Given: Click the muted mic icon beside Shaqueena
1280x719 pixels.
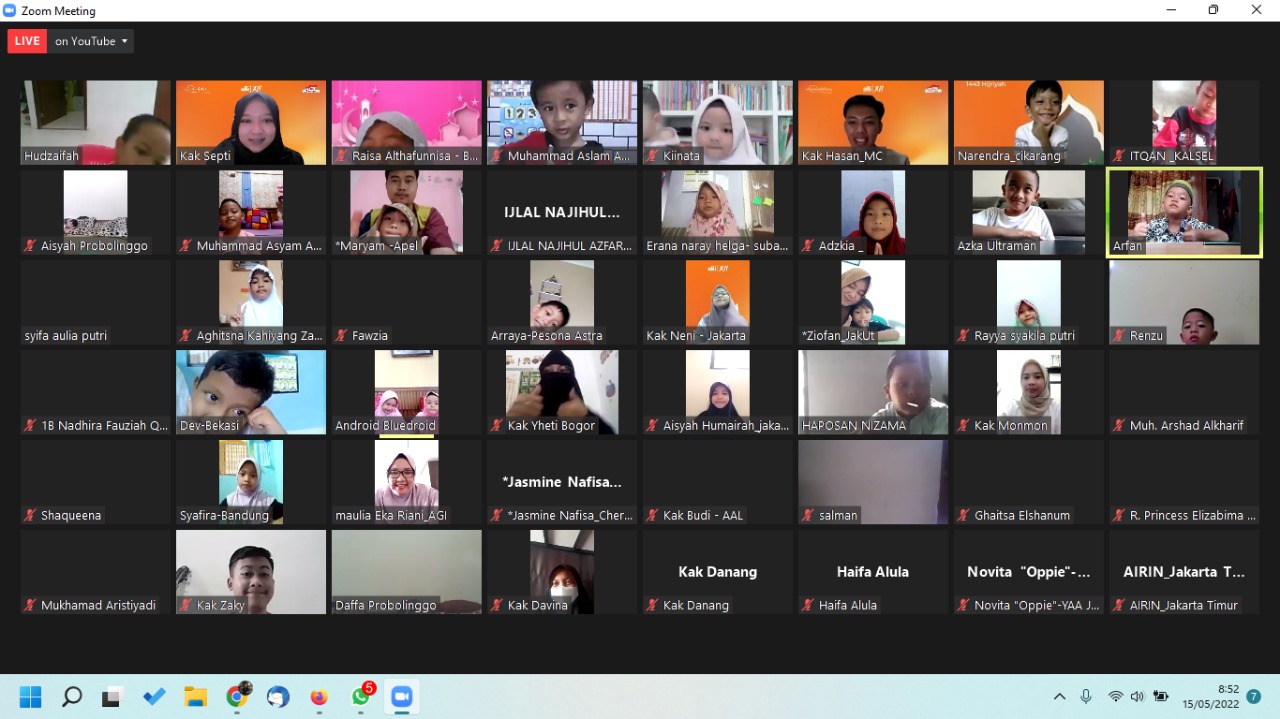Looking at the screenshot, I should point(29,516).
